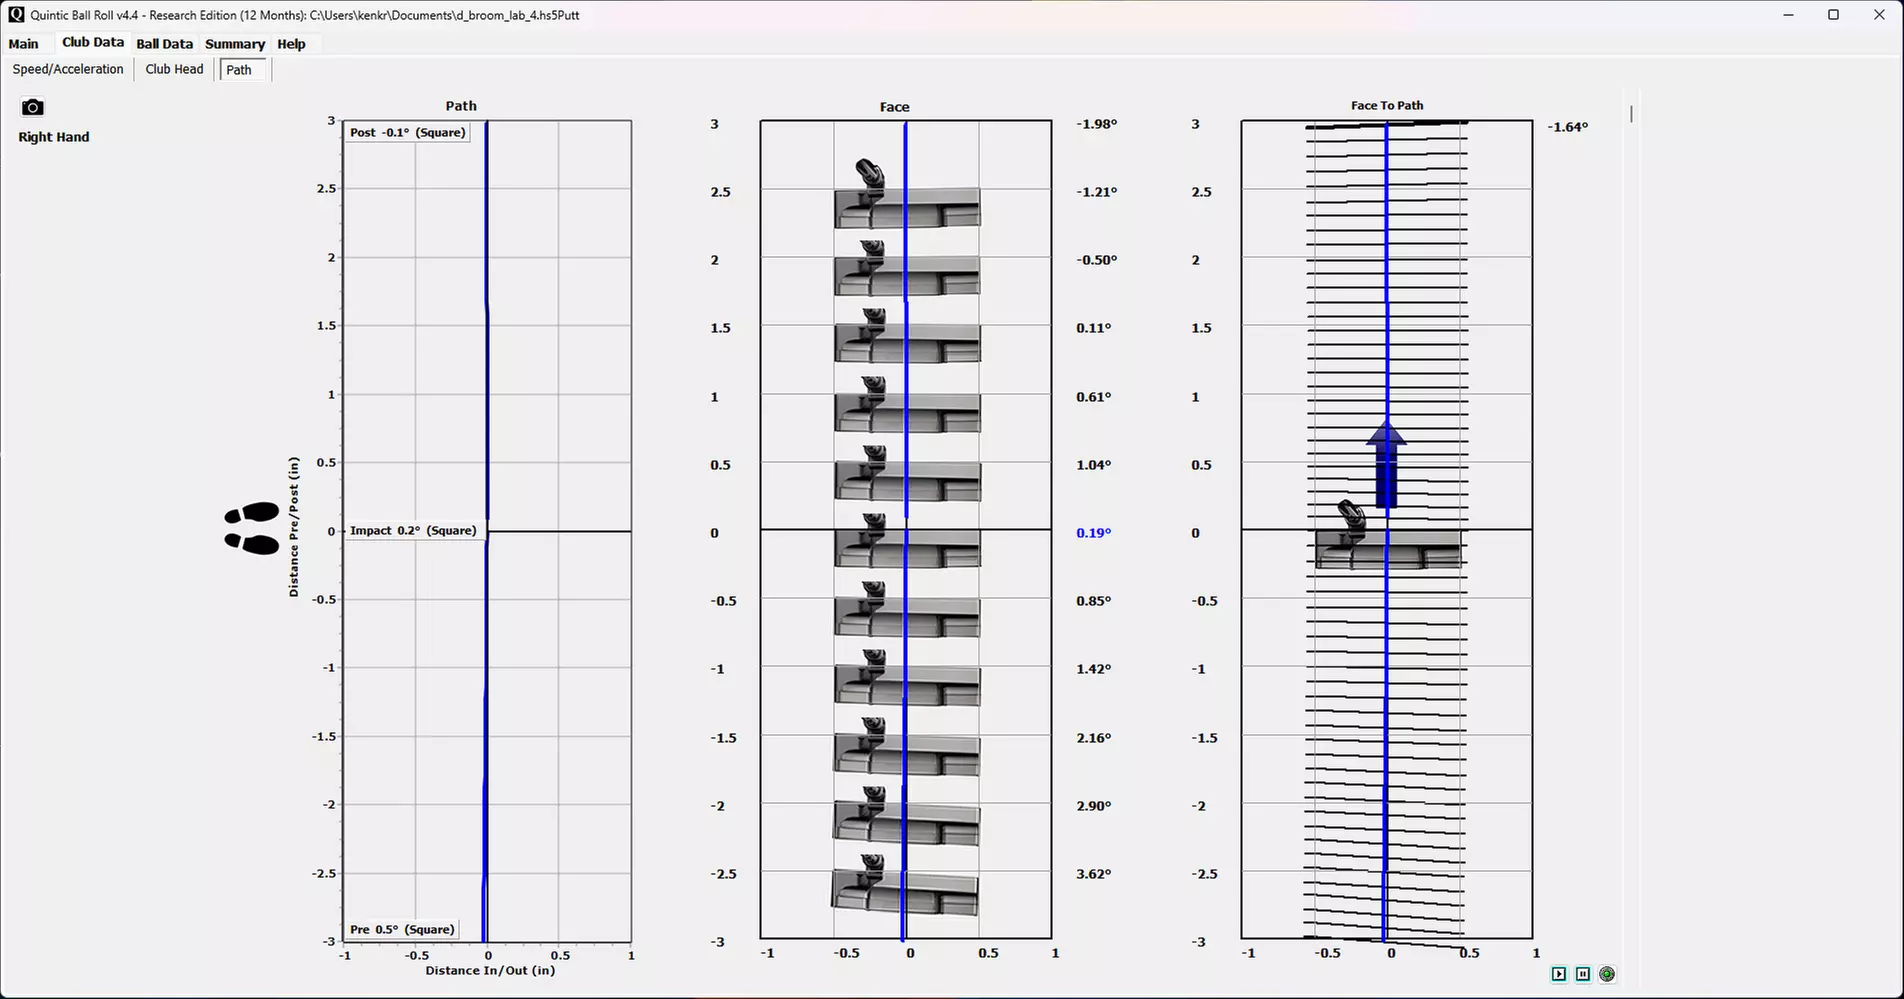Select the Club Head sub-tab
This screenshot has width=1904, height=999.
click(174, 69)
